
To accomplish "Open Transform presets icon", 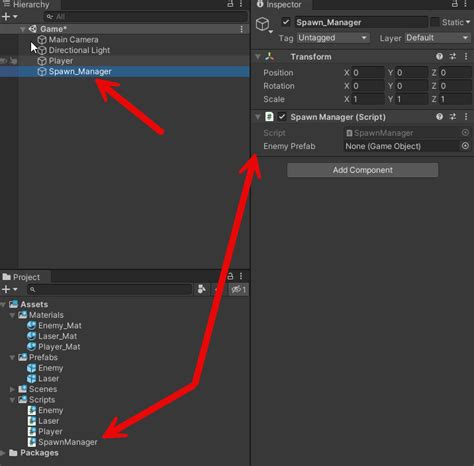I will tap(453, 57).
